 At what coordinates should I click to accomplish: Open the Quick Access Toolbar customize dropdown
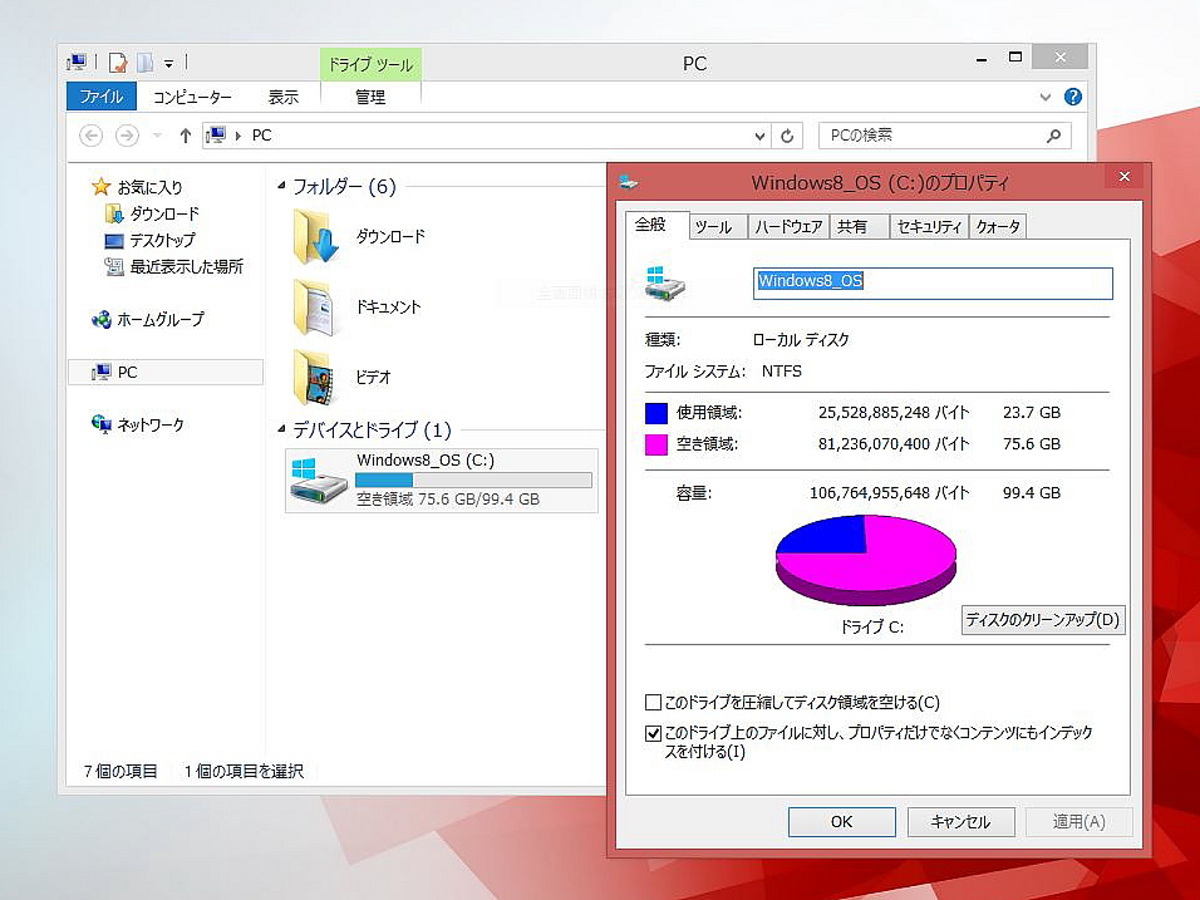click(x=169, y=64)
